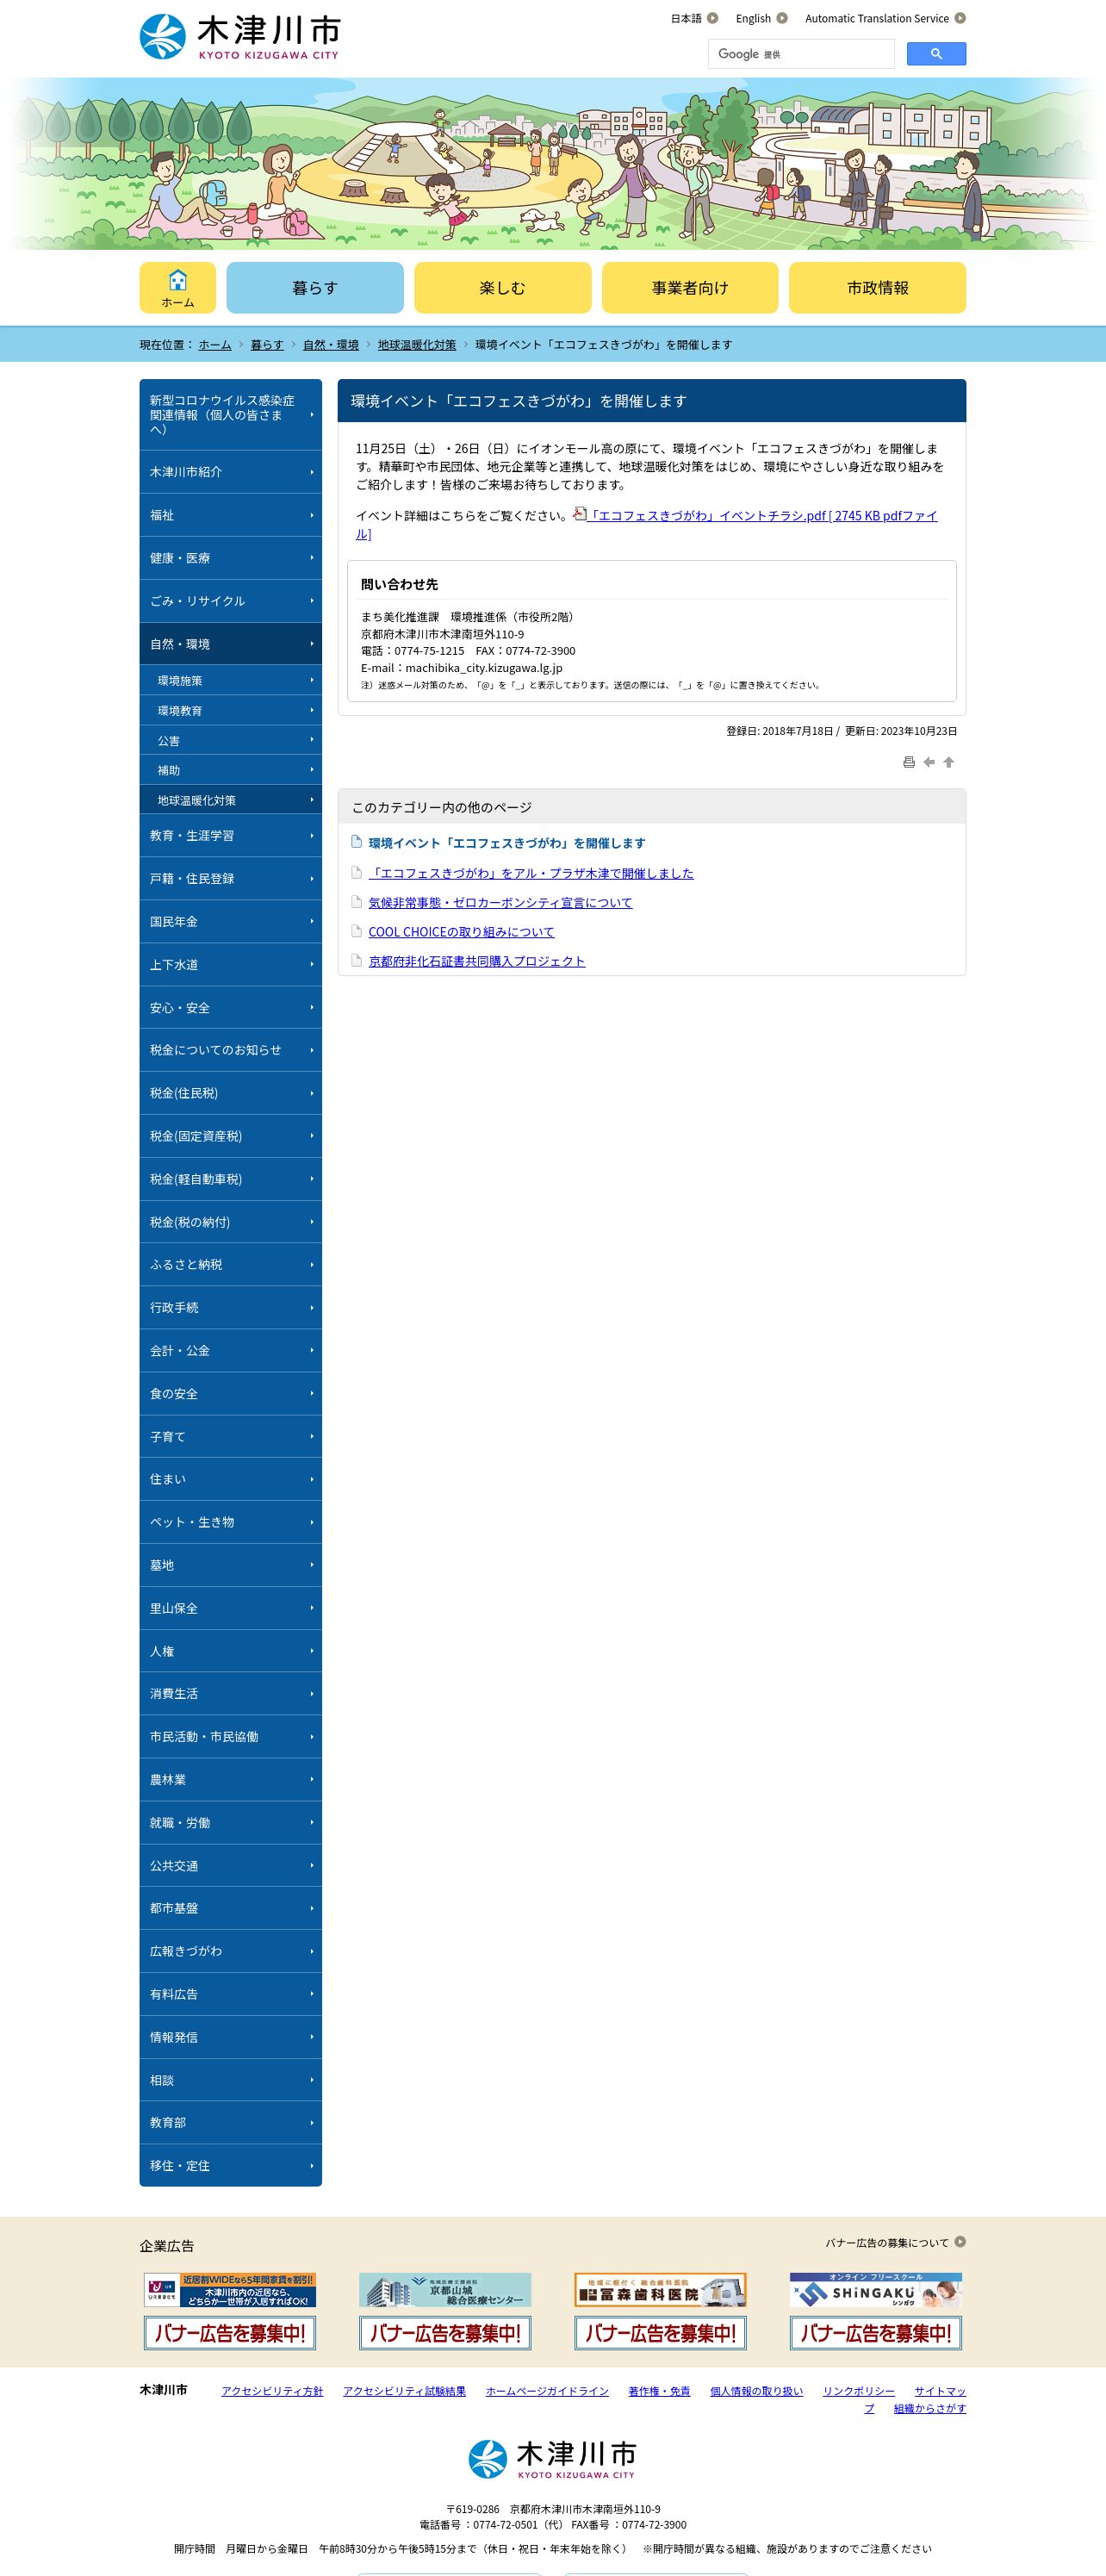Image resolution: width=1106 pixels, height=2576 pixels.
Task: Open sidebar subitem 補助
Action: click(x=230, y=770)
